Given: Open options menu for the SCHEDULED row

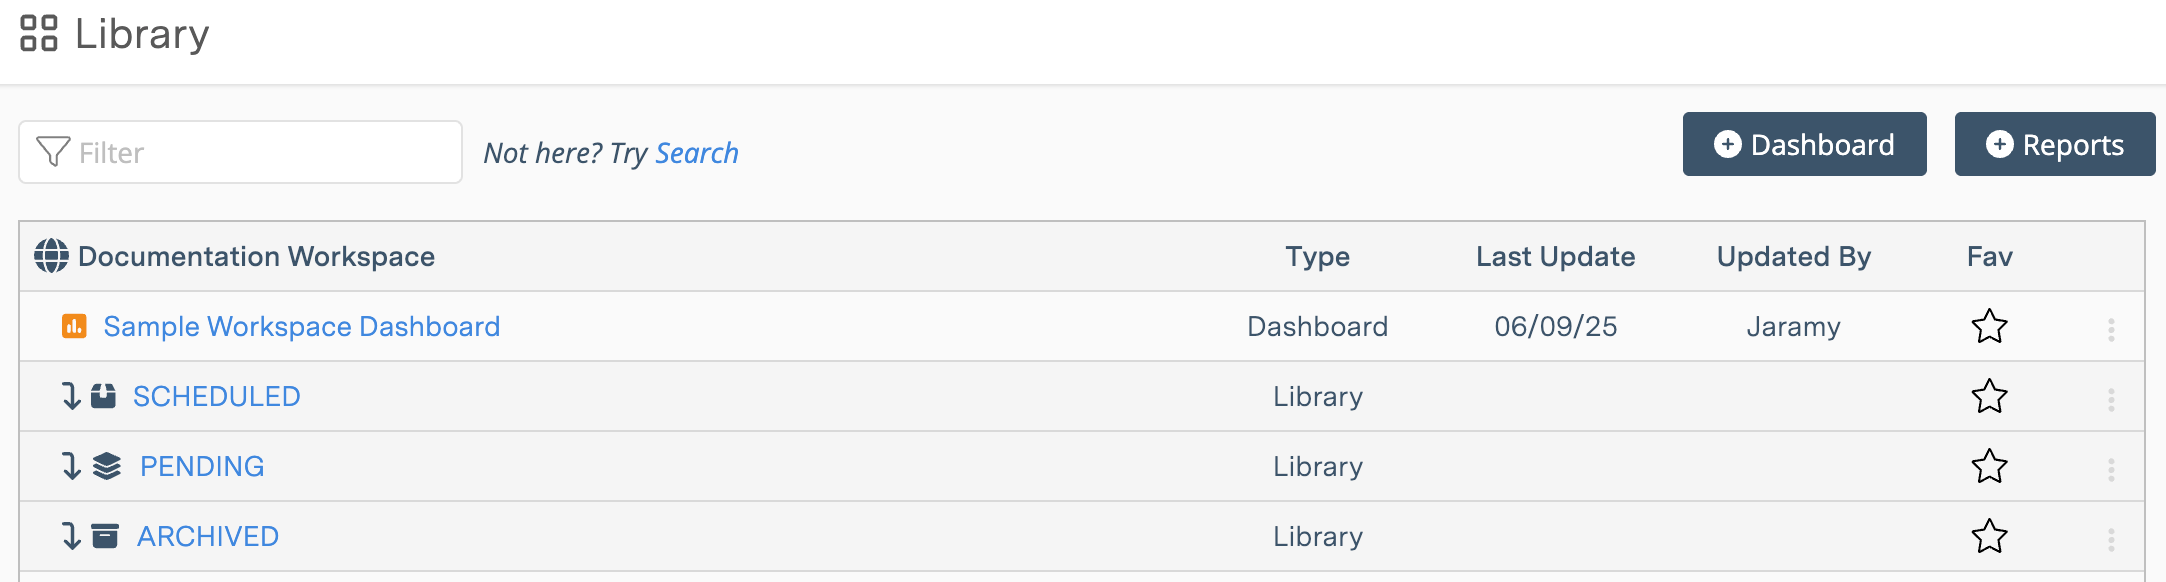Looking at the screenshot, I should [2110, 396].
